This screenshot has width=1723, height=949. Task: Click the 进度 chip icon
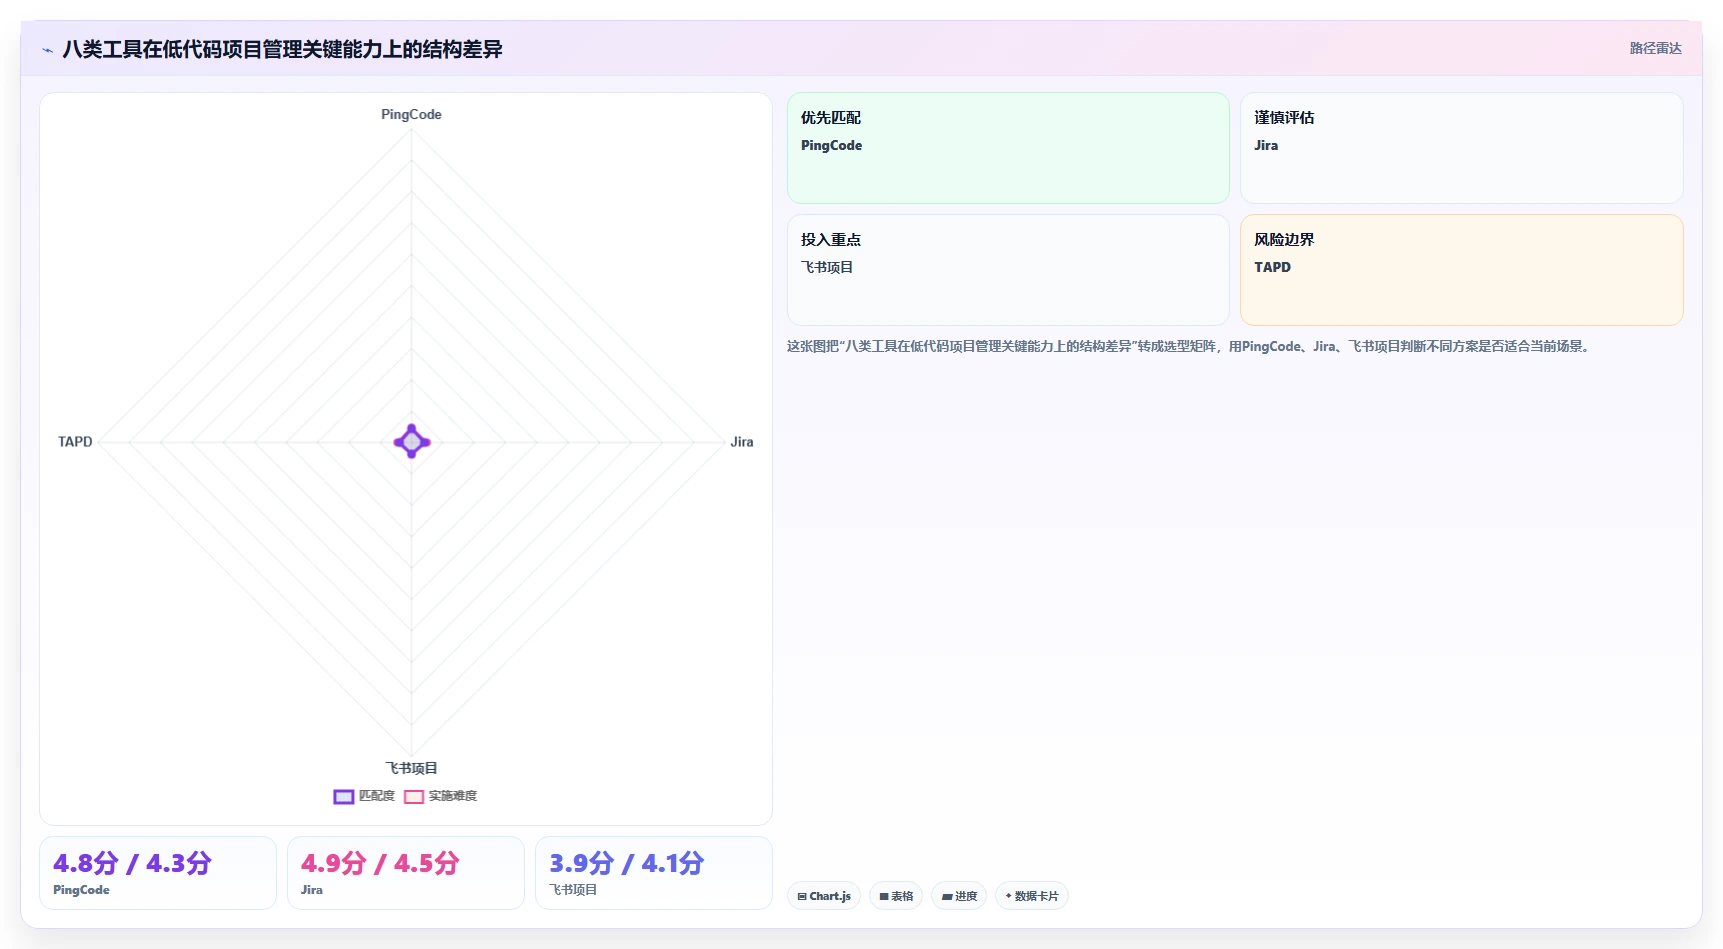click(x=947, y=897)
